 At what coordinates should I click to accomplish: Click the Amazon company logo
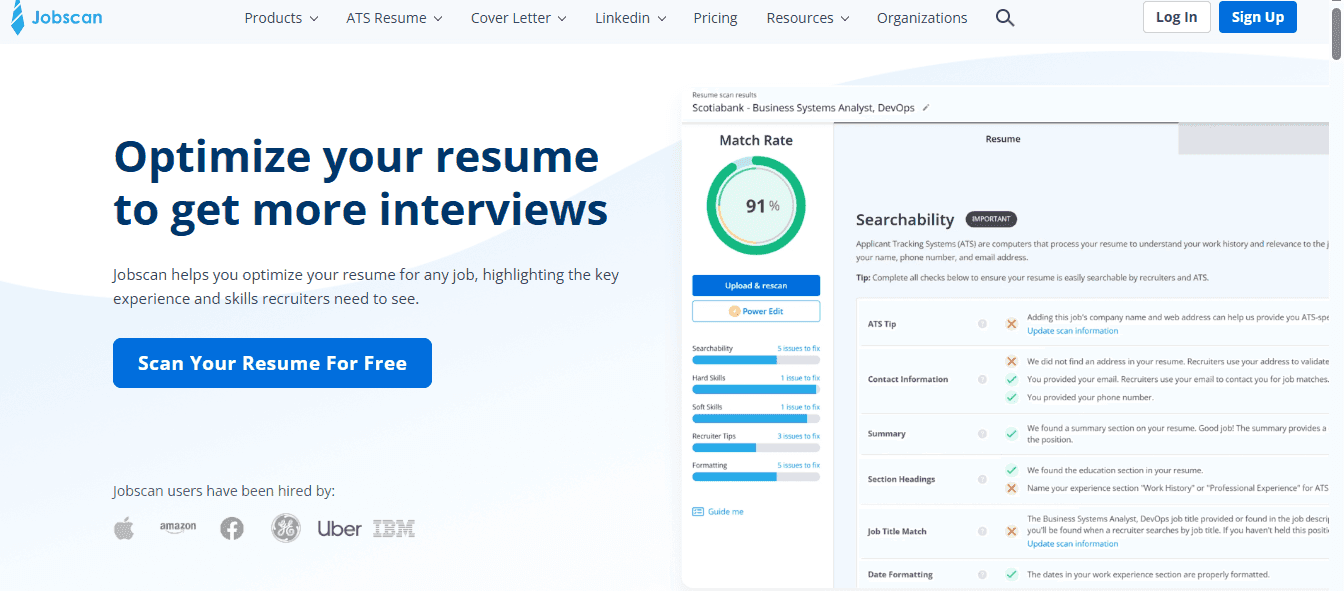tap(178, 527)
